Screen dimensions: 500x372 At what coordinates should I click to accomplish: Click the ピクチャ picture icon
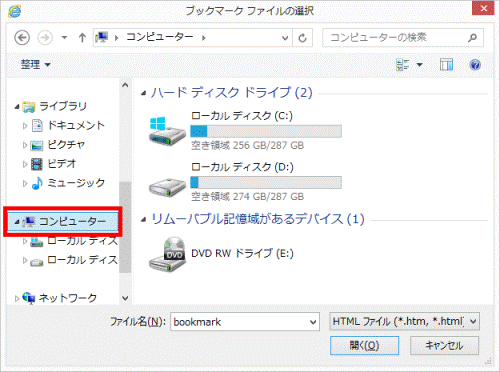[x=37, y=145]
